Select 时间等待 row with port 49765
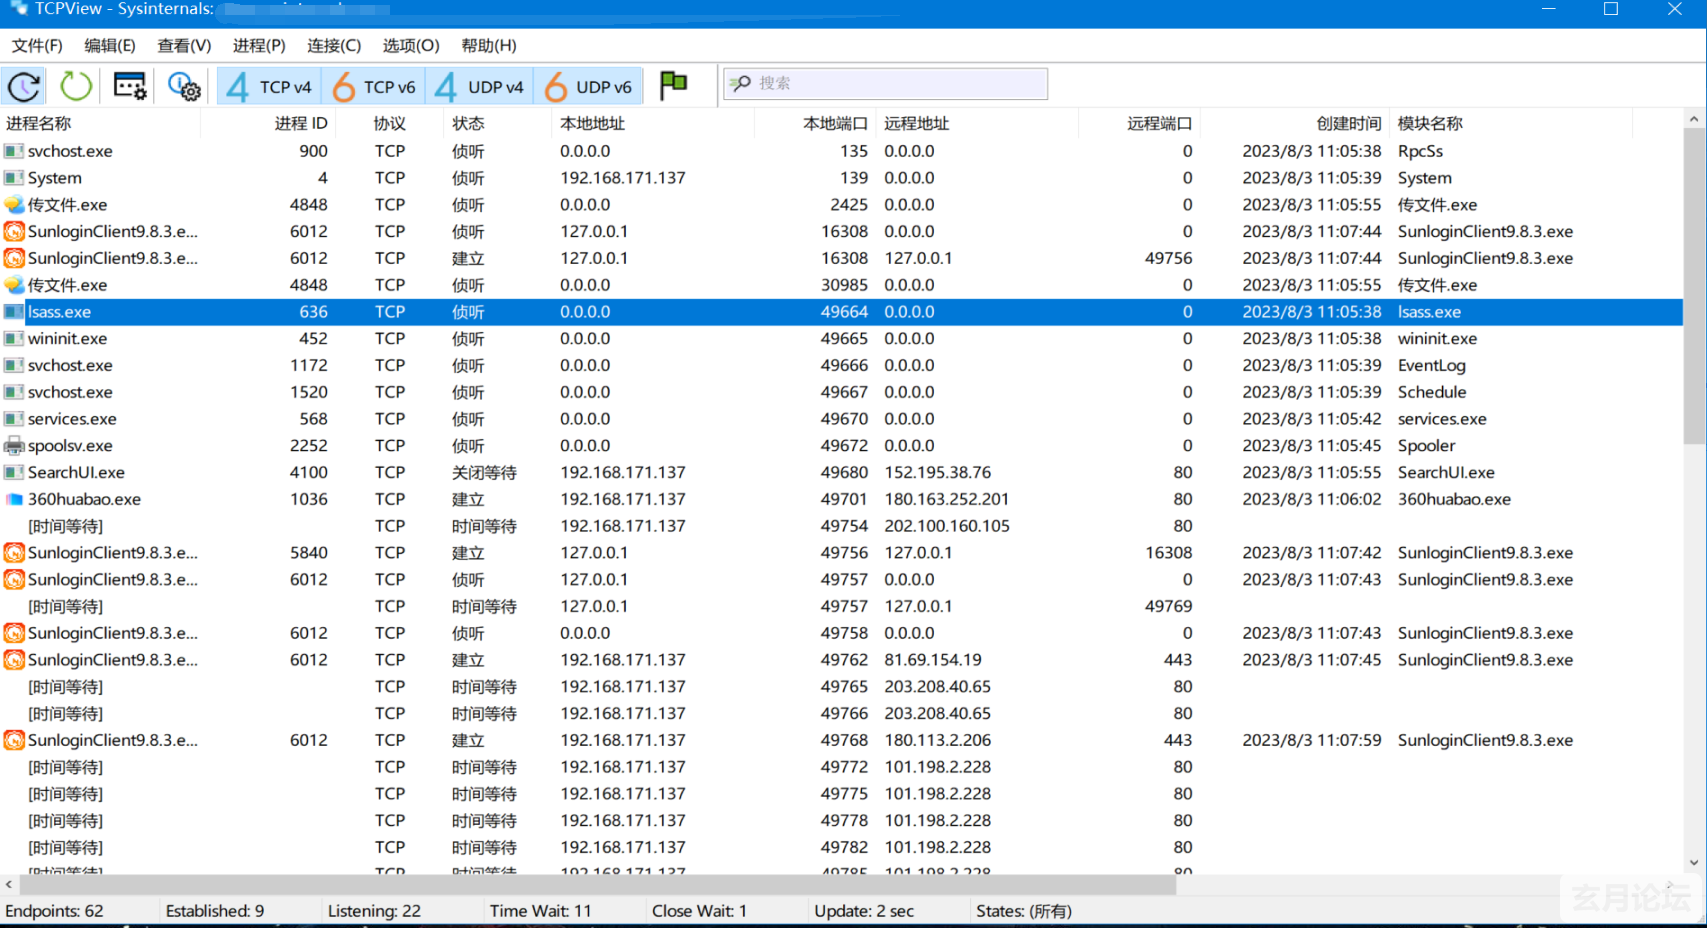This screenshot has width=1707, height=928. click(840, 687)
